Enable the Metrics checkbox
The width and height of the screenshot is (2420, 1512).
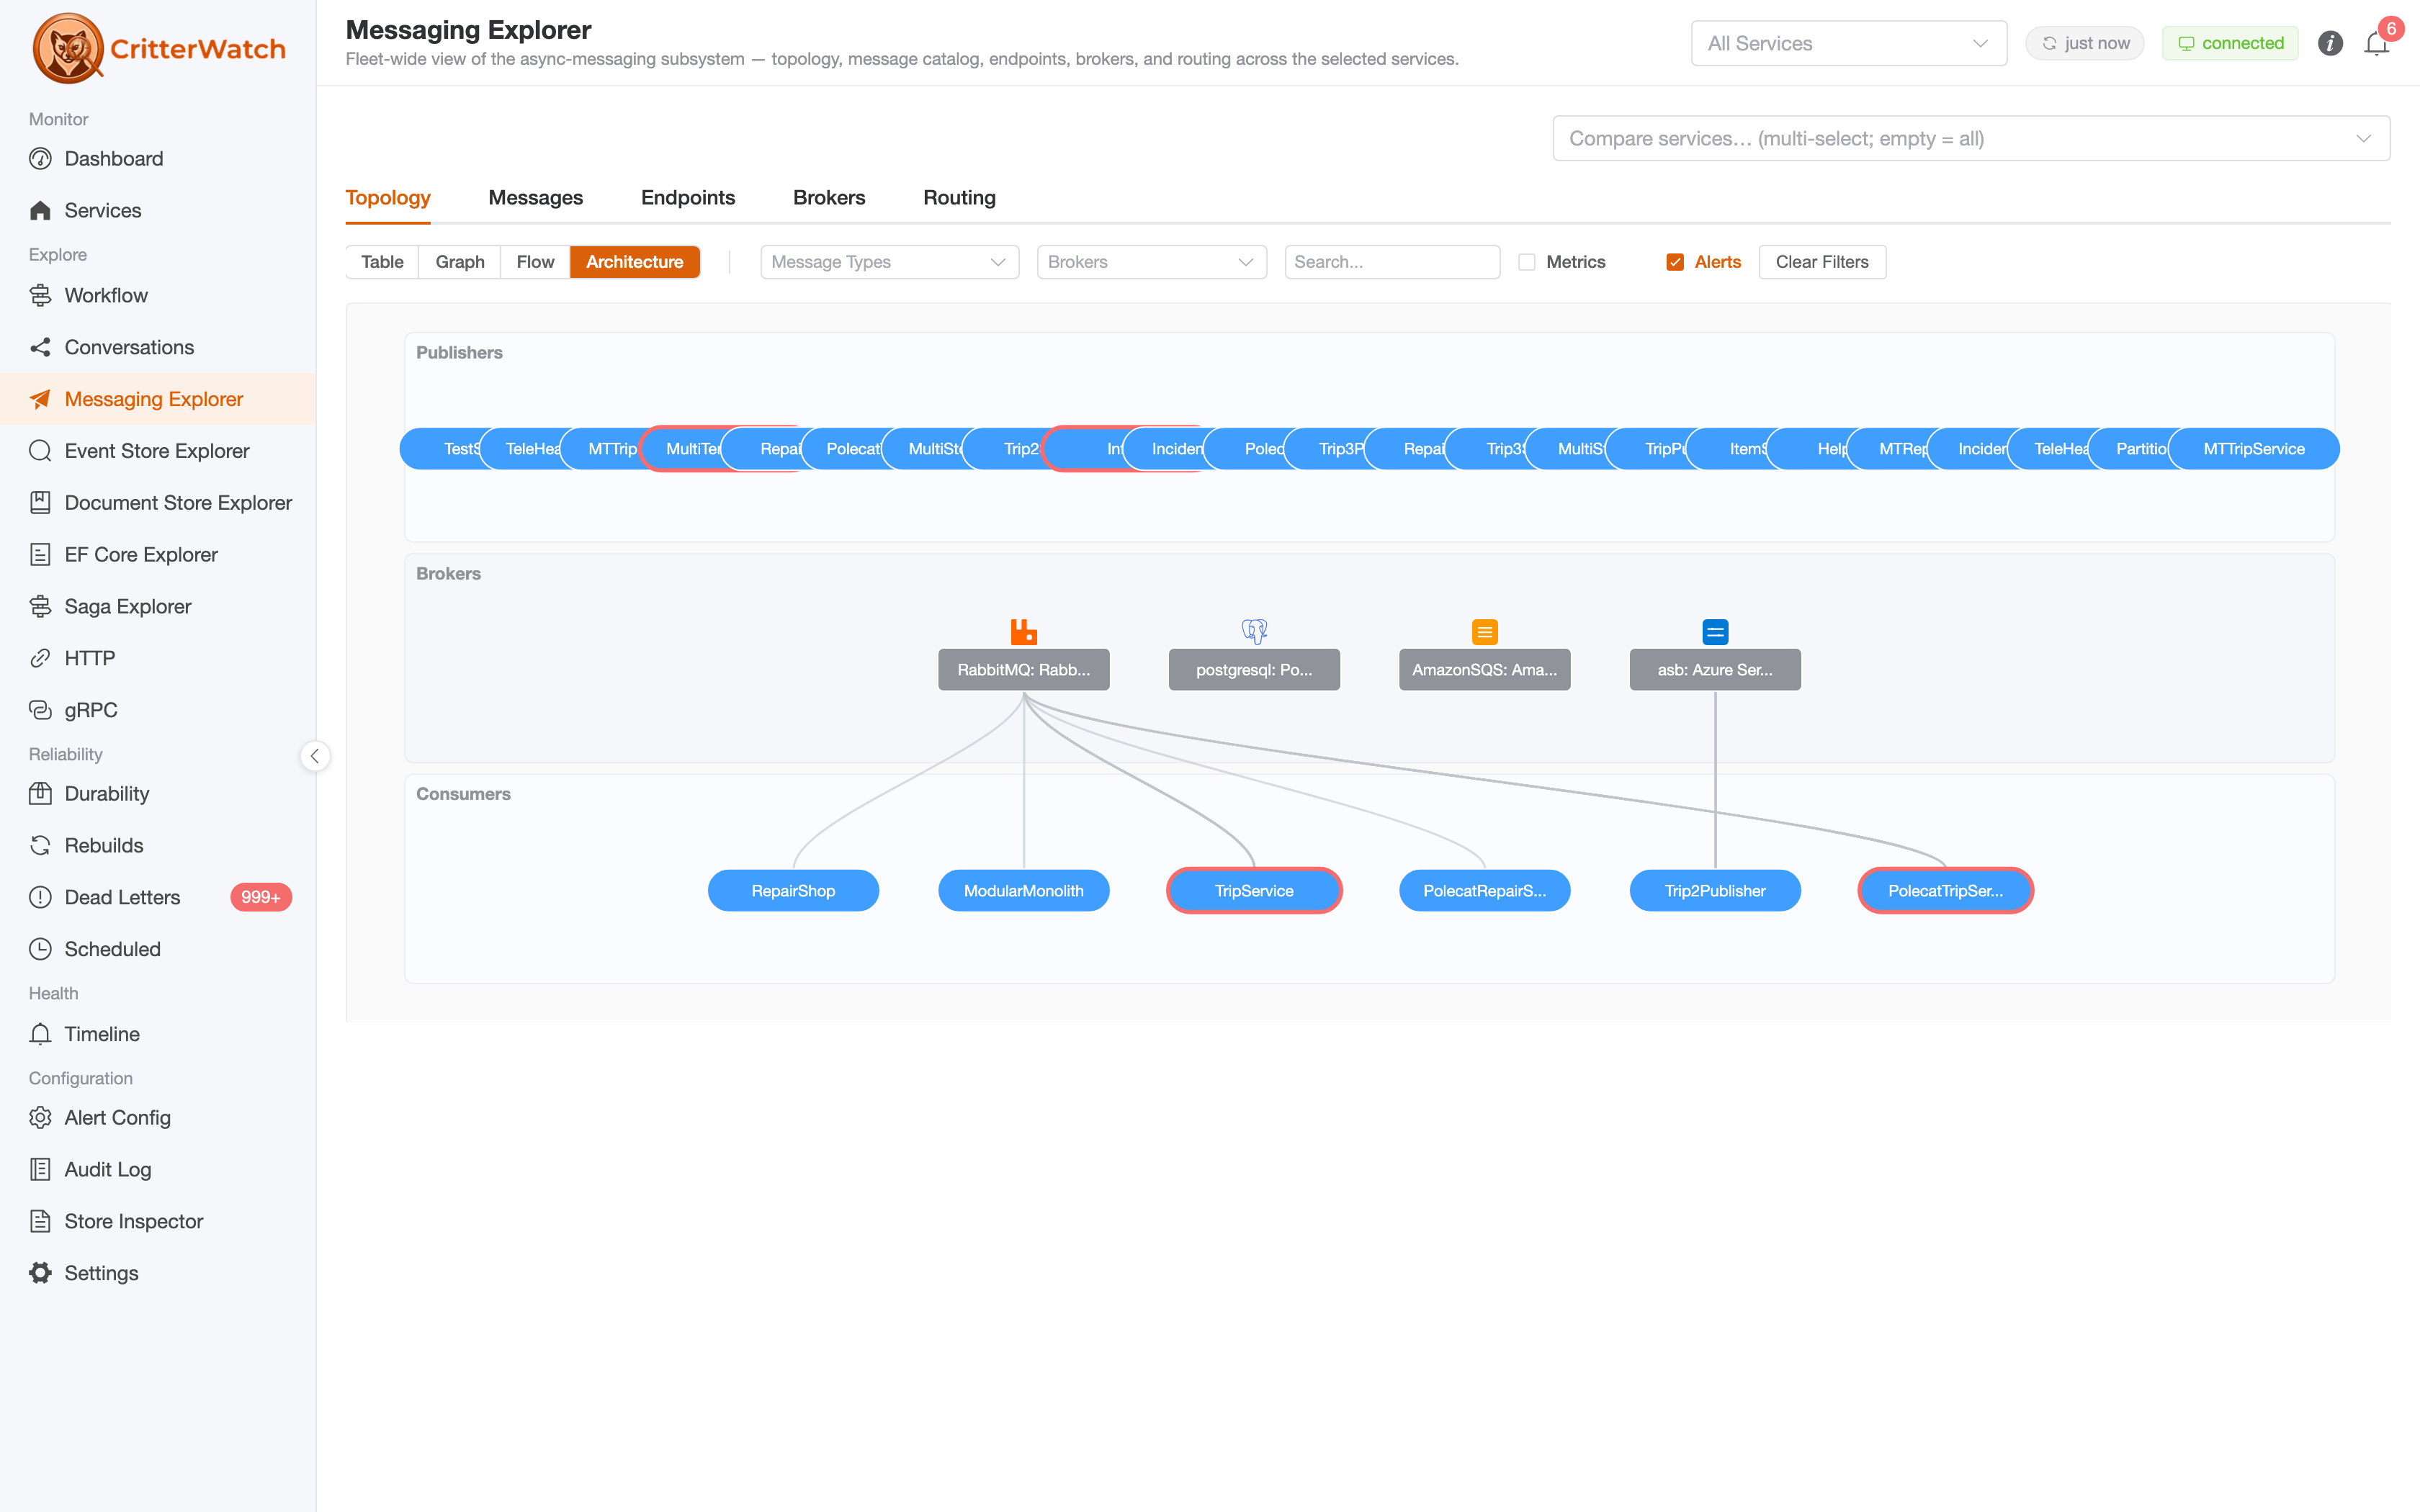point(1527,262)
